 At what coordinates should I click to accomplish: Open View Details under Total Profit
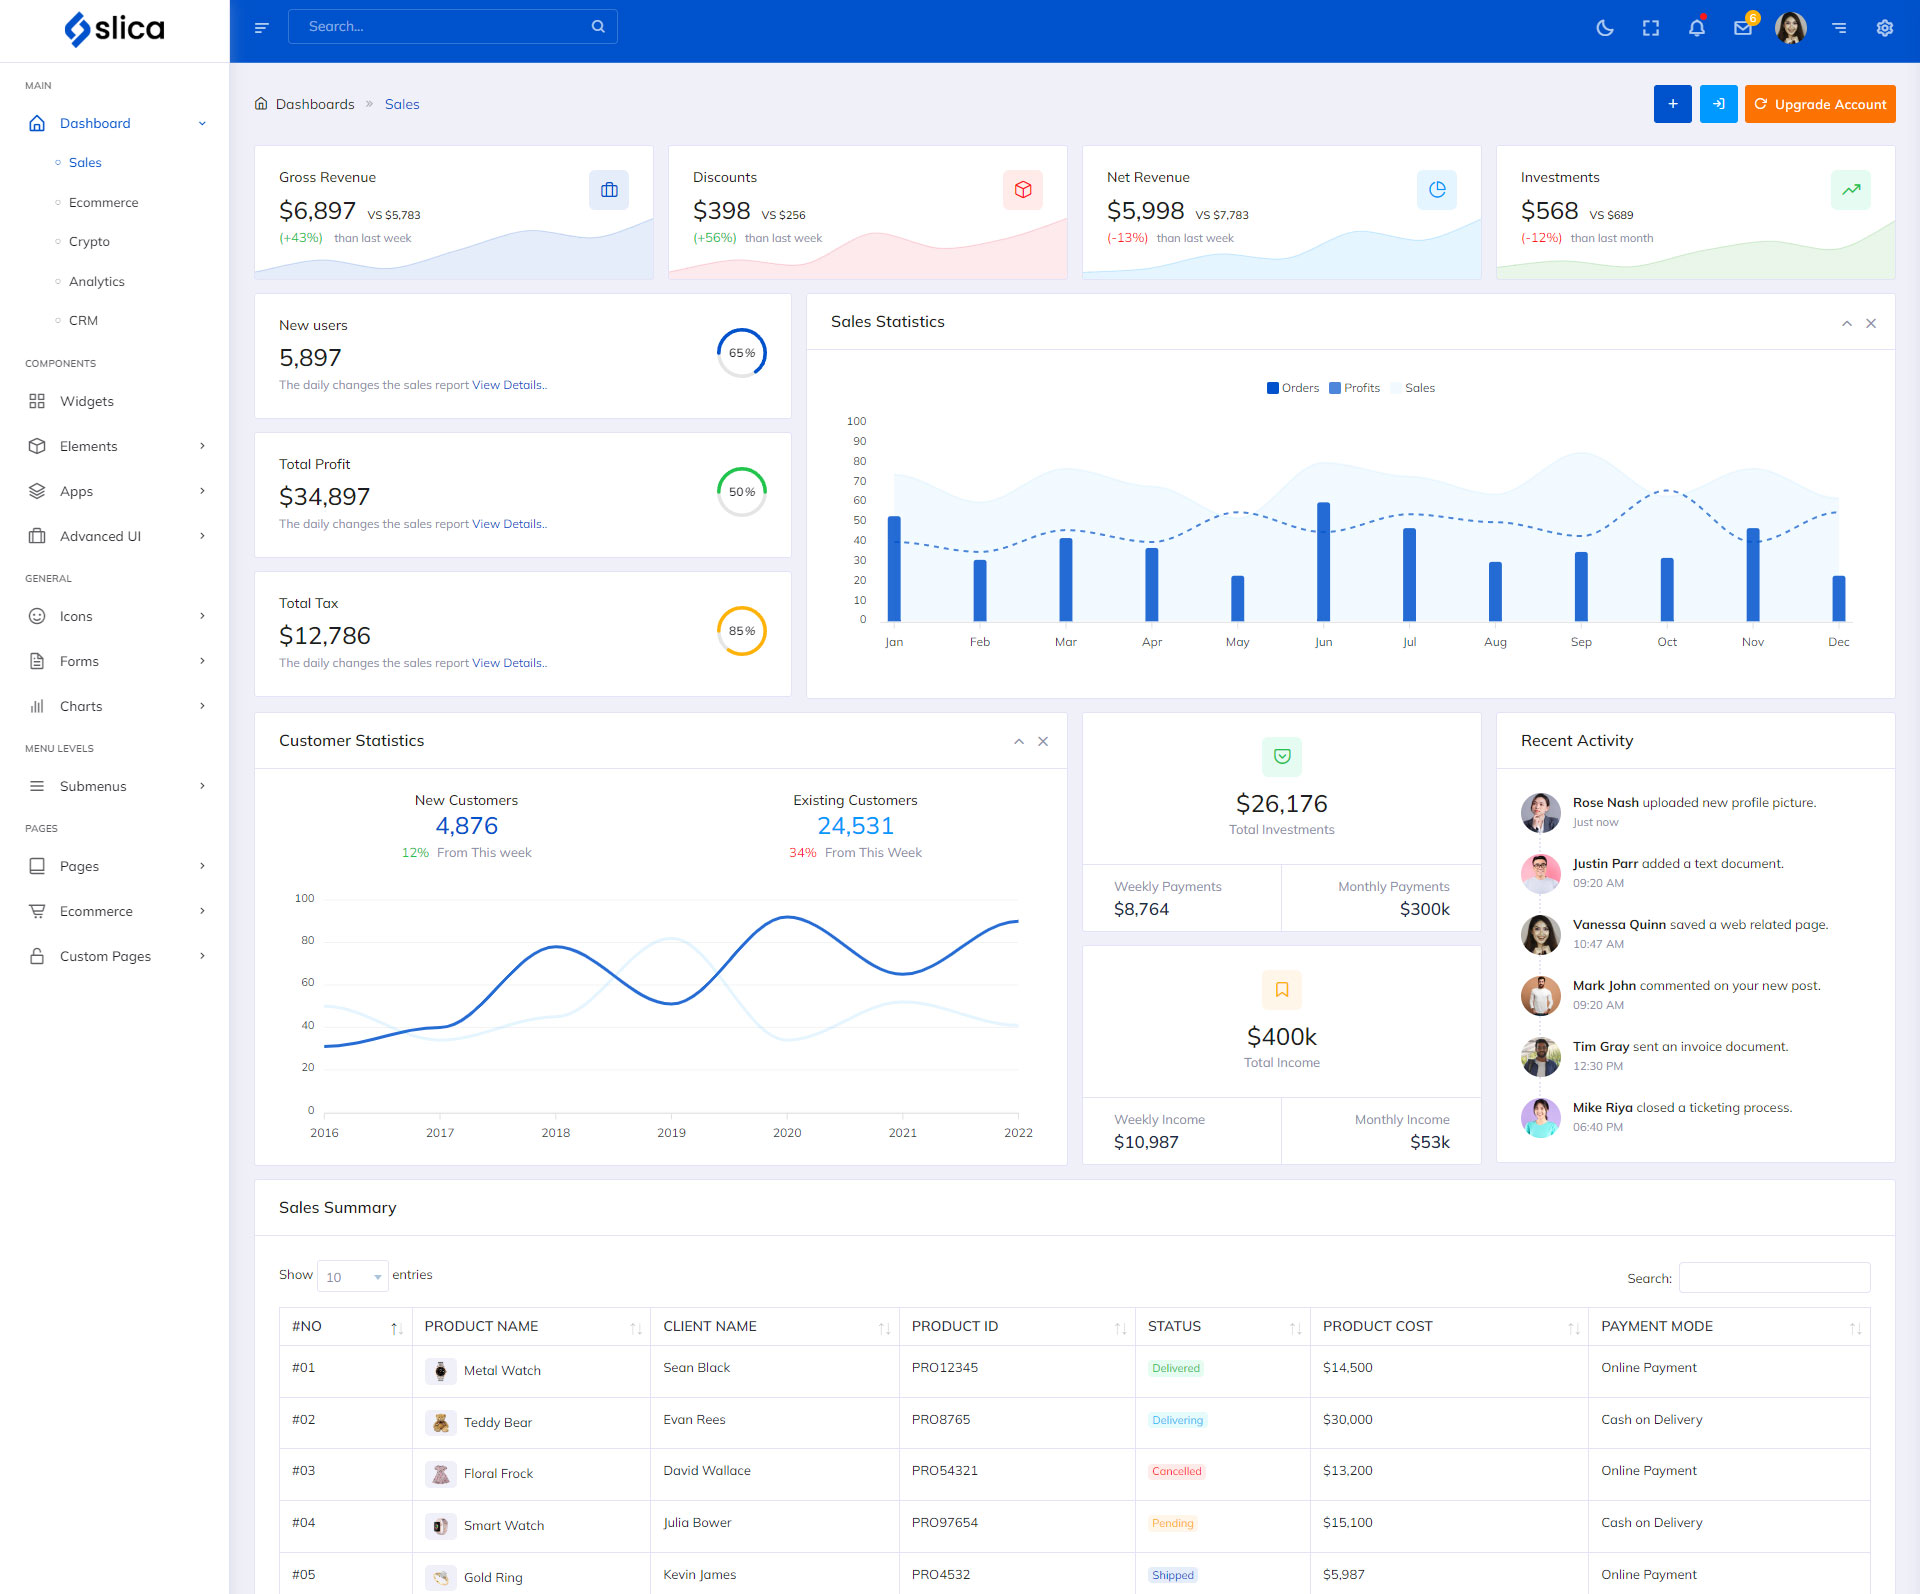point(508,524)
